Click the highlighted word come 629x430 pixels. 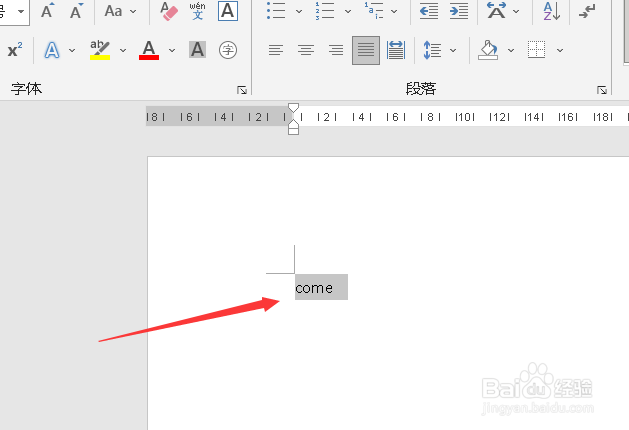pyautogui.click(x=314, y=288)
